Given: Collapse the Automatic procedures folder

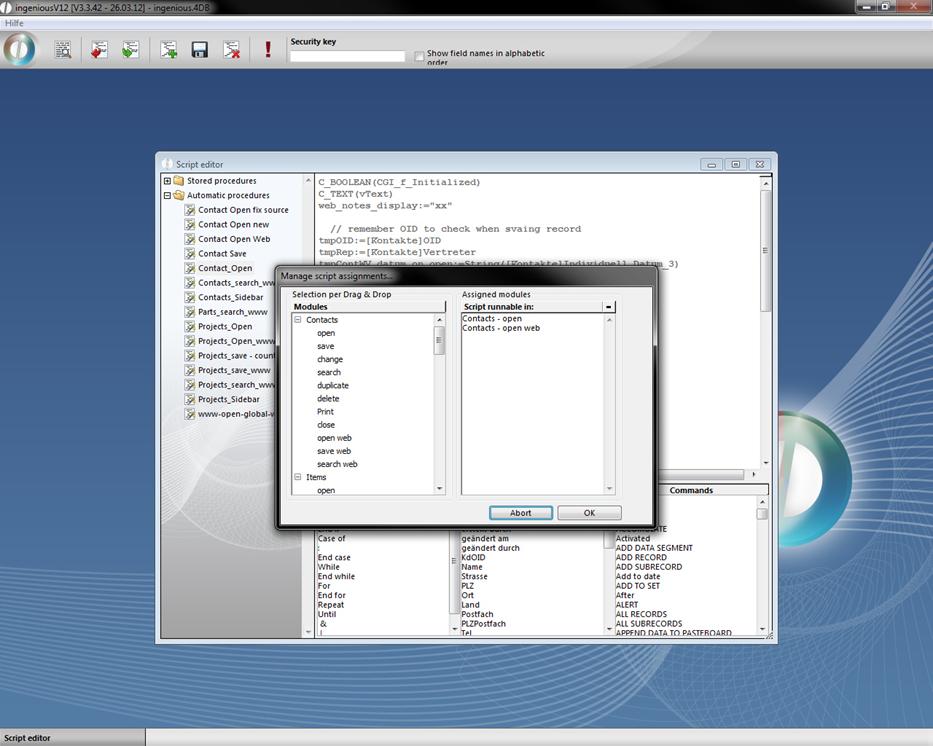Looking at the screenshot, I should (x=167, y=195).
